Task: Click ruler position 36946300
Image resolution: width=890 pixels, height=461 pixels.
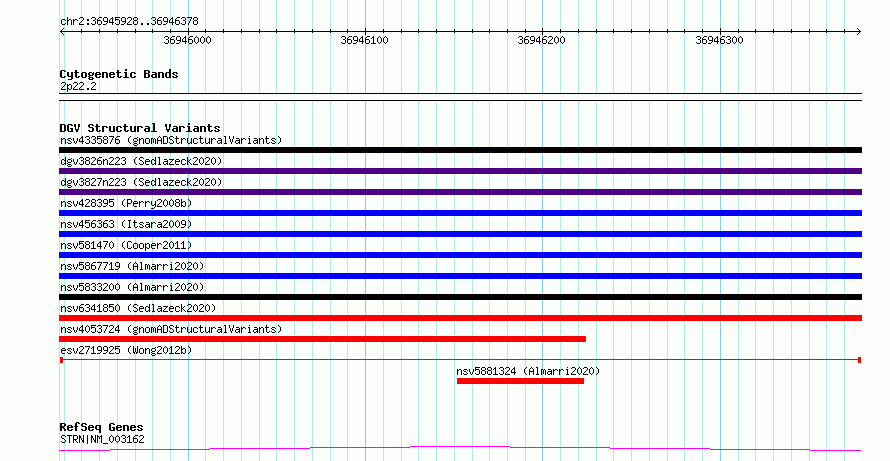Action: [719, 40]
